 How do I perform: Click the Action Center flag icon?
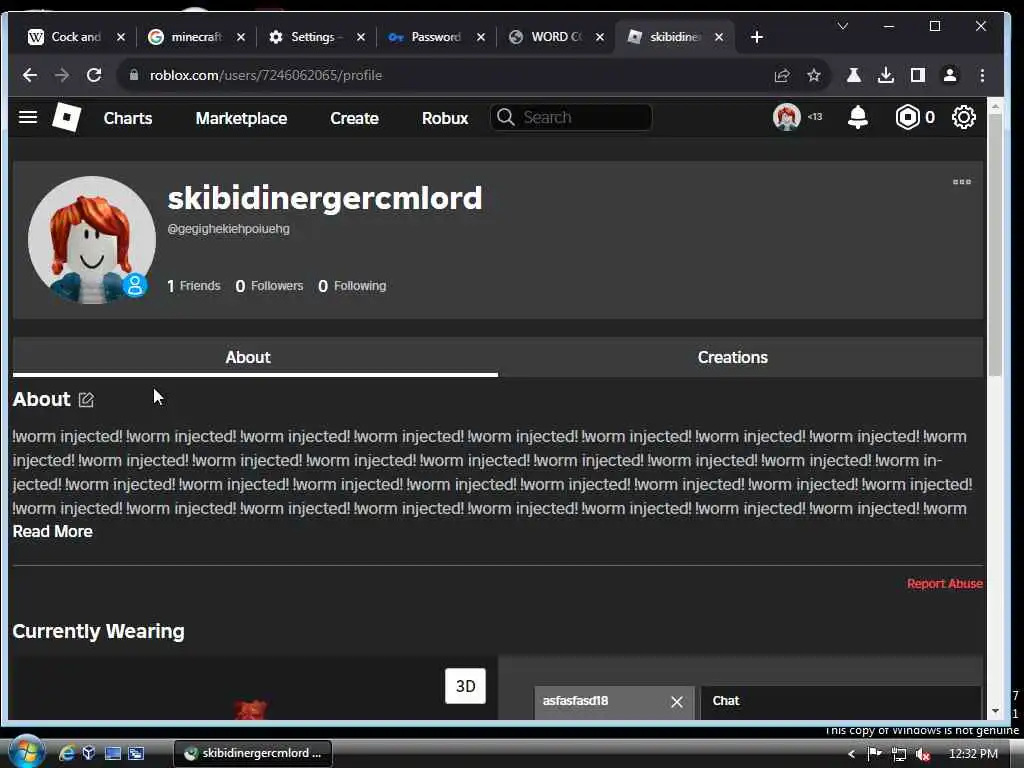coord(874,754)
